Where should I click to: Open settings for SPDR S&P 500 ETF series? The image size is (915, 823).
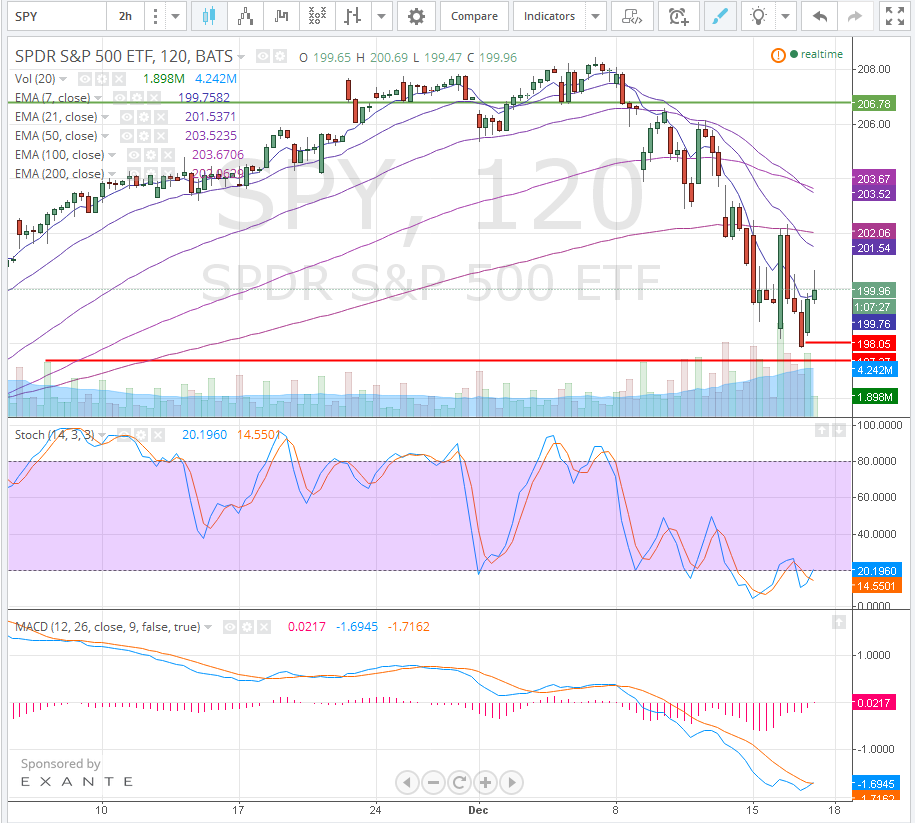point(280,57)
